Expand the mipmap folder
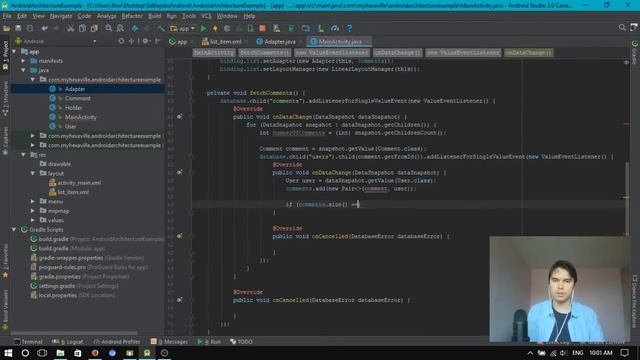This screenshot has width=640, height=360. (x=33, y=211)
